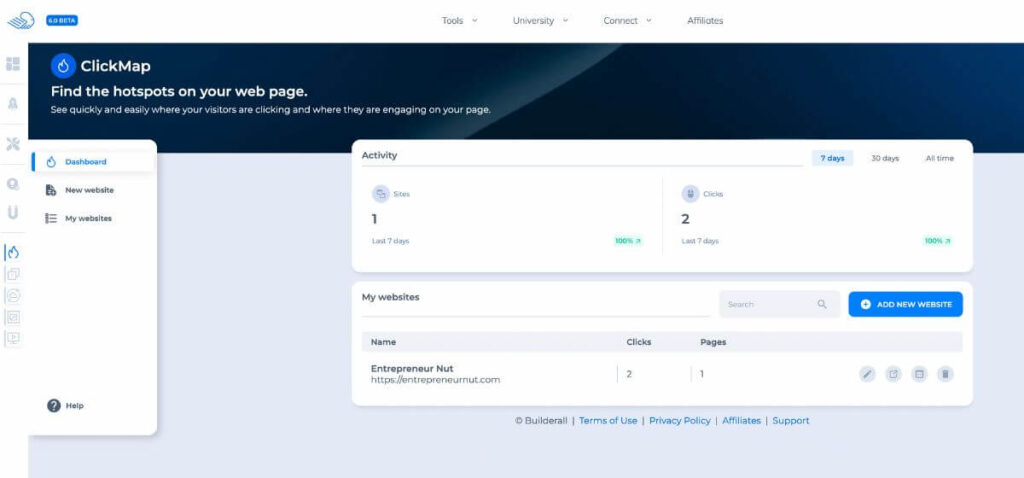
Task: Select My websites in the sidebar
Action: tap(88, 218)
